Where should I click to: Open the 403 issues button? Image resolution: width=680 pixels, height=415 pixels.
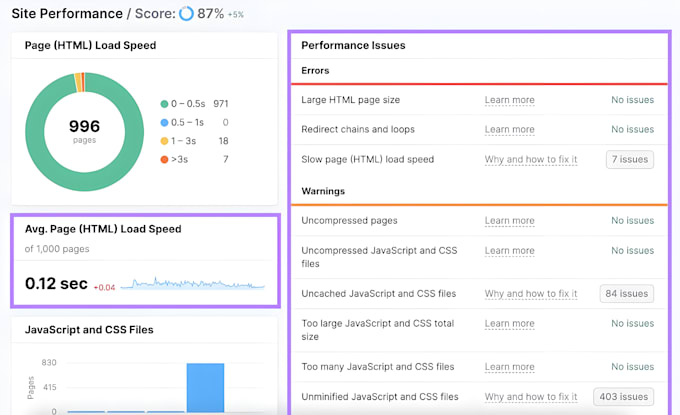coord(624,397)
